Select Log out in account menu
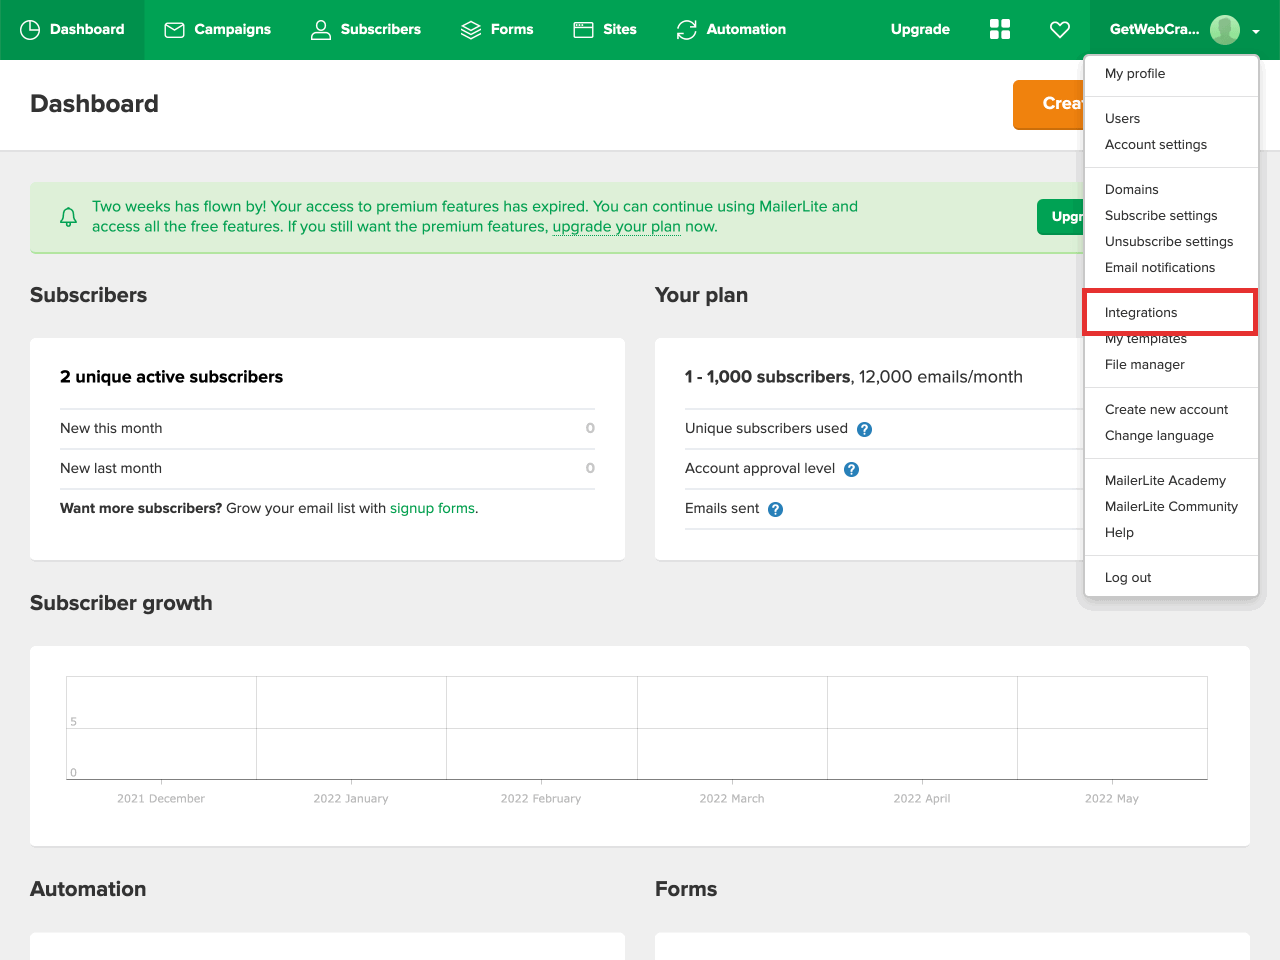This screenshot has height=960, width=1280. [1128, 577]
